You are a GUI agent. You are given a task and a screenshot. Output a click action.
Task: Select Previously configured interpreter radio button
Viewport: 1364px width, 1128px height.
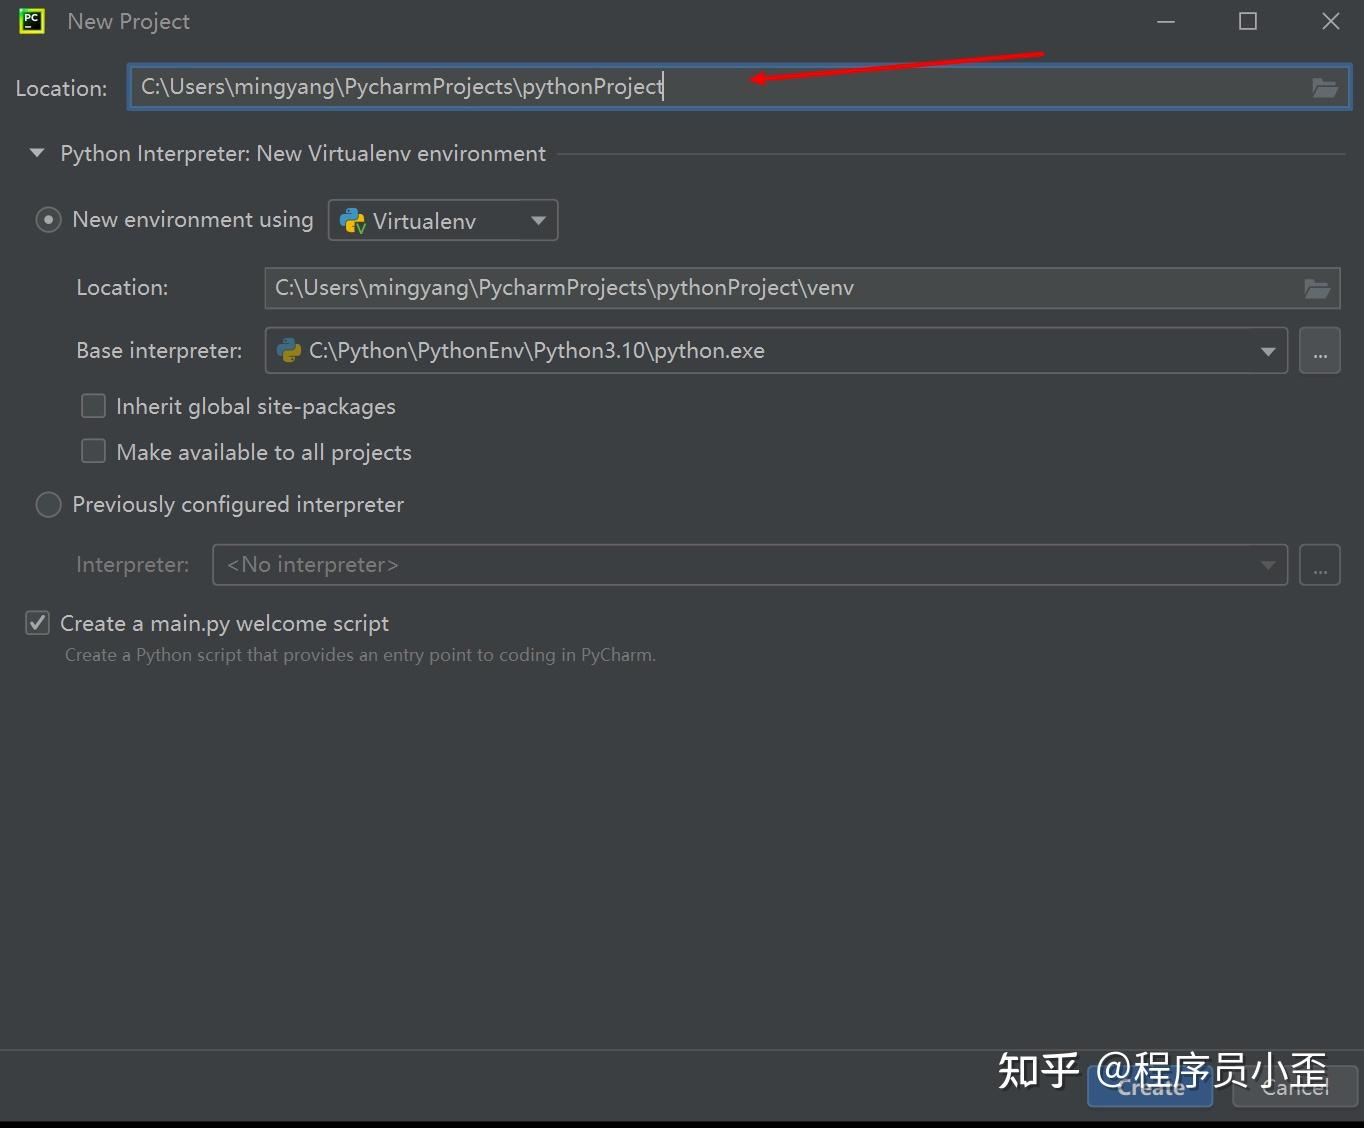[48, 505]
